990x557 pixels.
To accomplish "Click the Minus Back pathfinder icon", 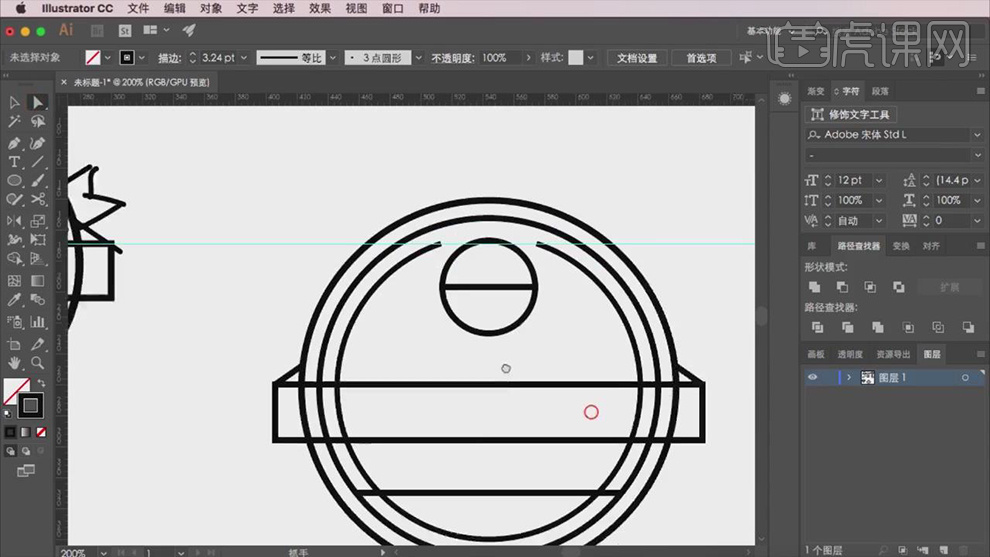I will click(x=968, y=327).
